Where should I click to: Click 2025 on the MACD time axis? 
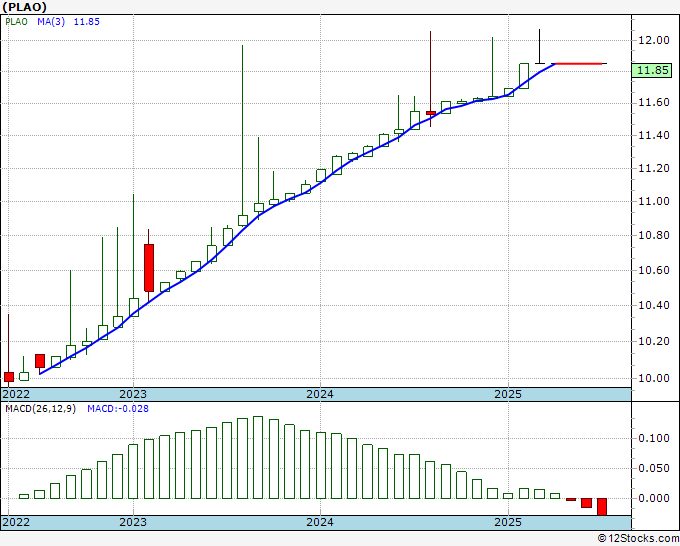click(508, 522)
